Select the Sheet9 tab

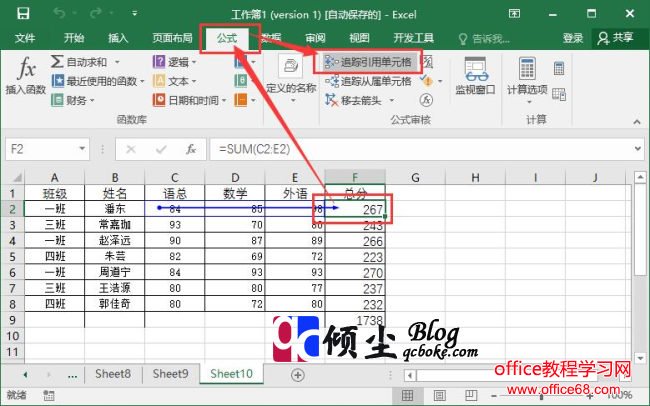click(170, 374)
